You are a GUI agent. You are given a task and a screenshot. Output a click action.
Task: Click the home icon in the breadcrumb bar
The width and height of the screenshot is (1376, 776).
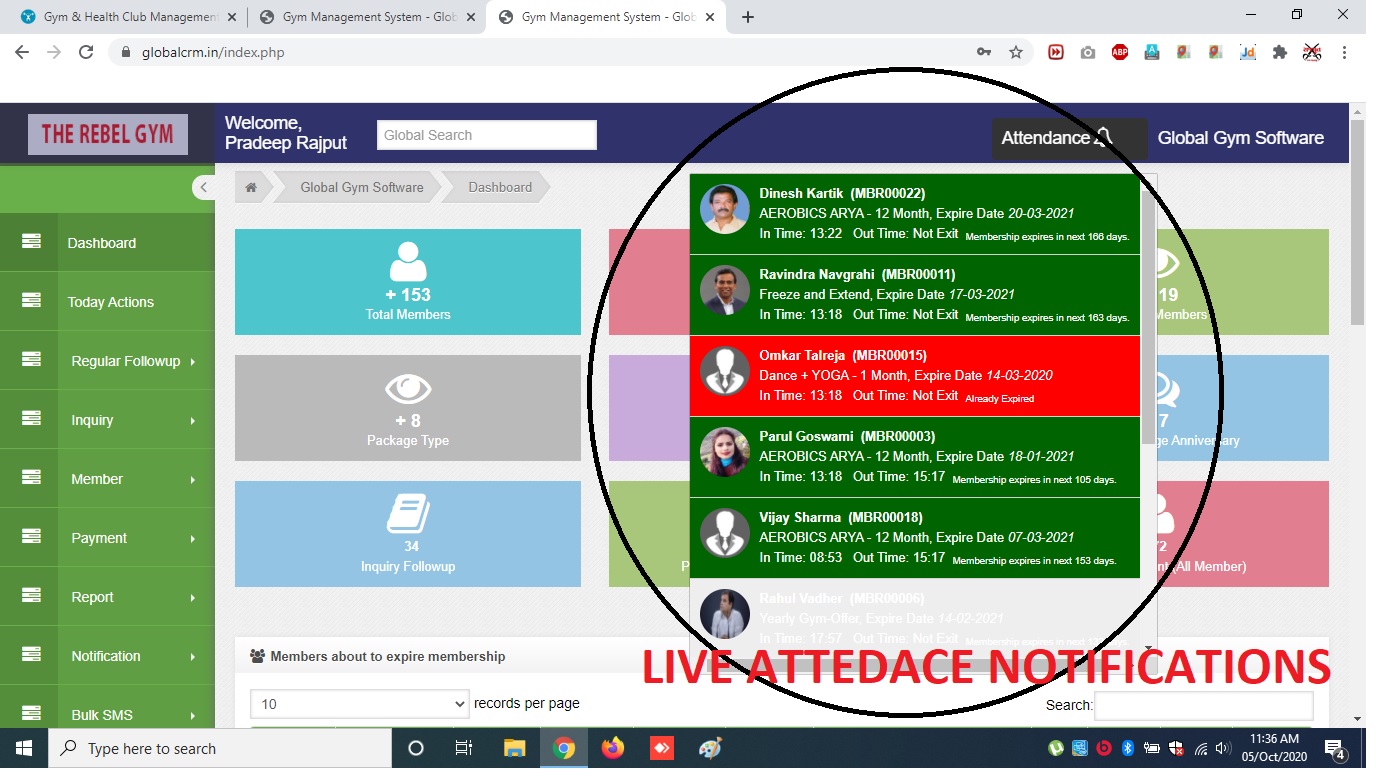tap(250, 186)
